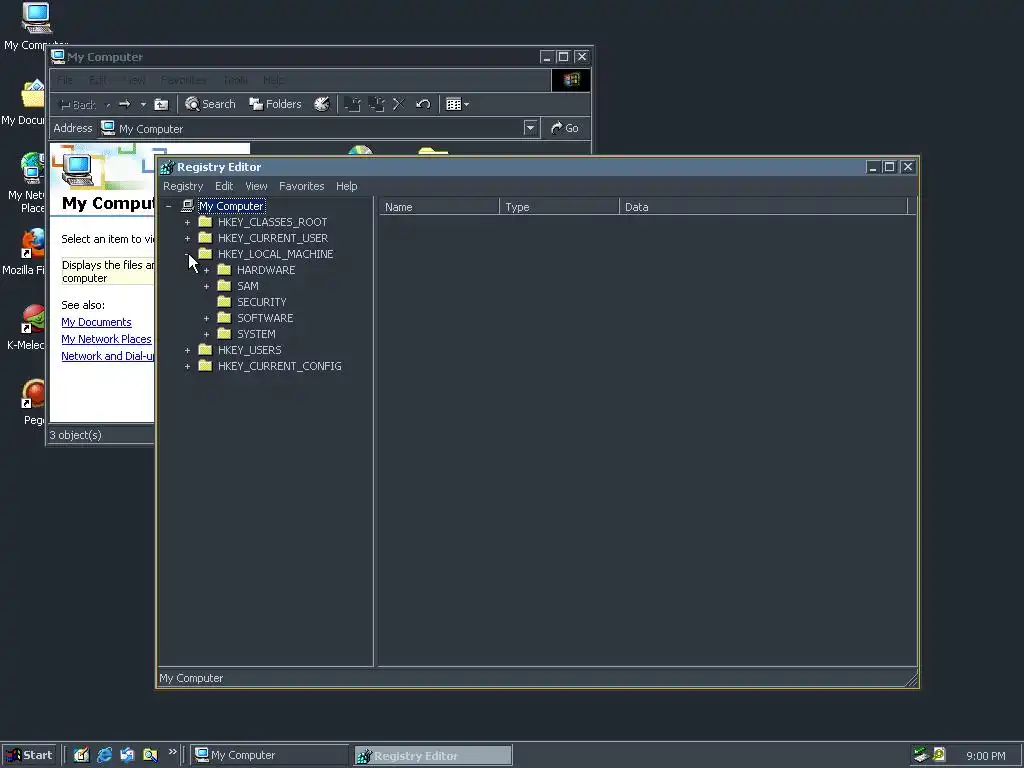Image resolution: width=1024 pixels, height=768 pixels.
Task: Open the Start menu
Action: pos(29,756)
